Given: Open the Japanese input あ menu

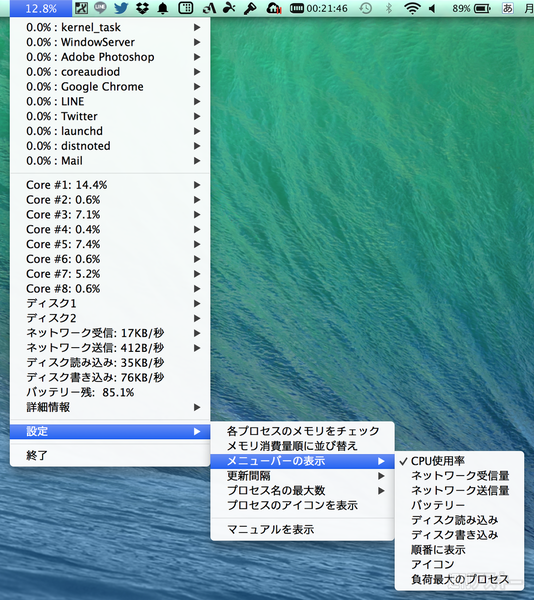Looking at the screenshot, I should (x=508, y=8).
